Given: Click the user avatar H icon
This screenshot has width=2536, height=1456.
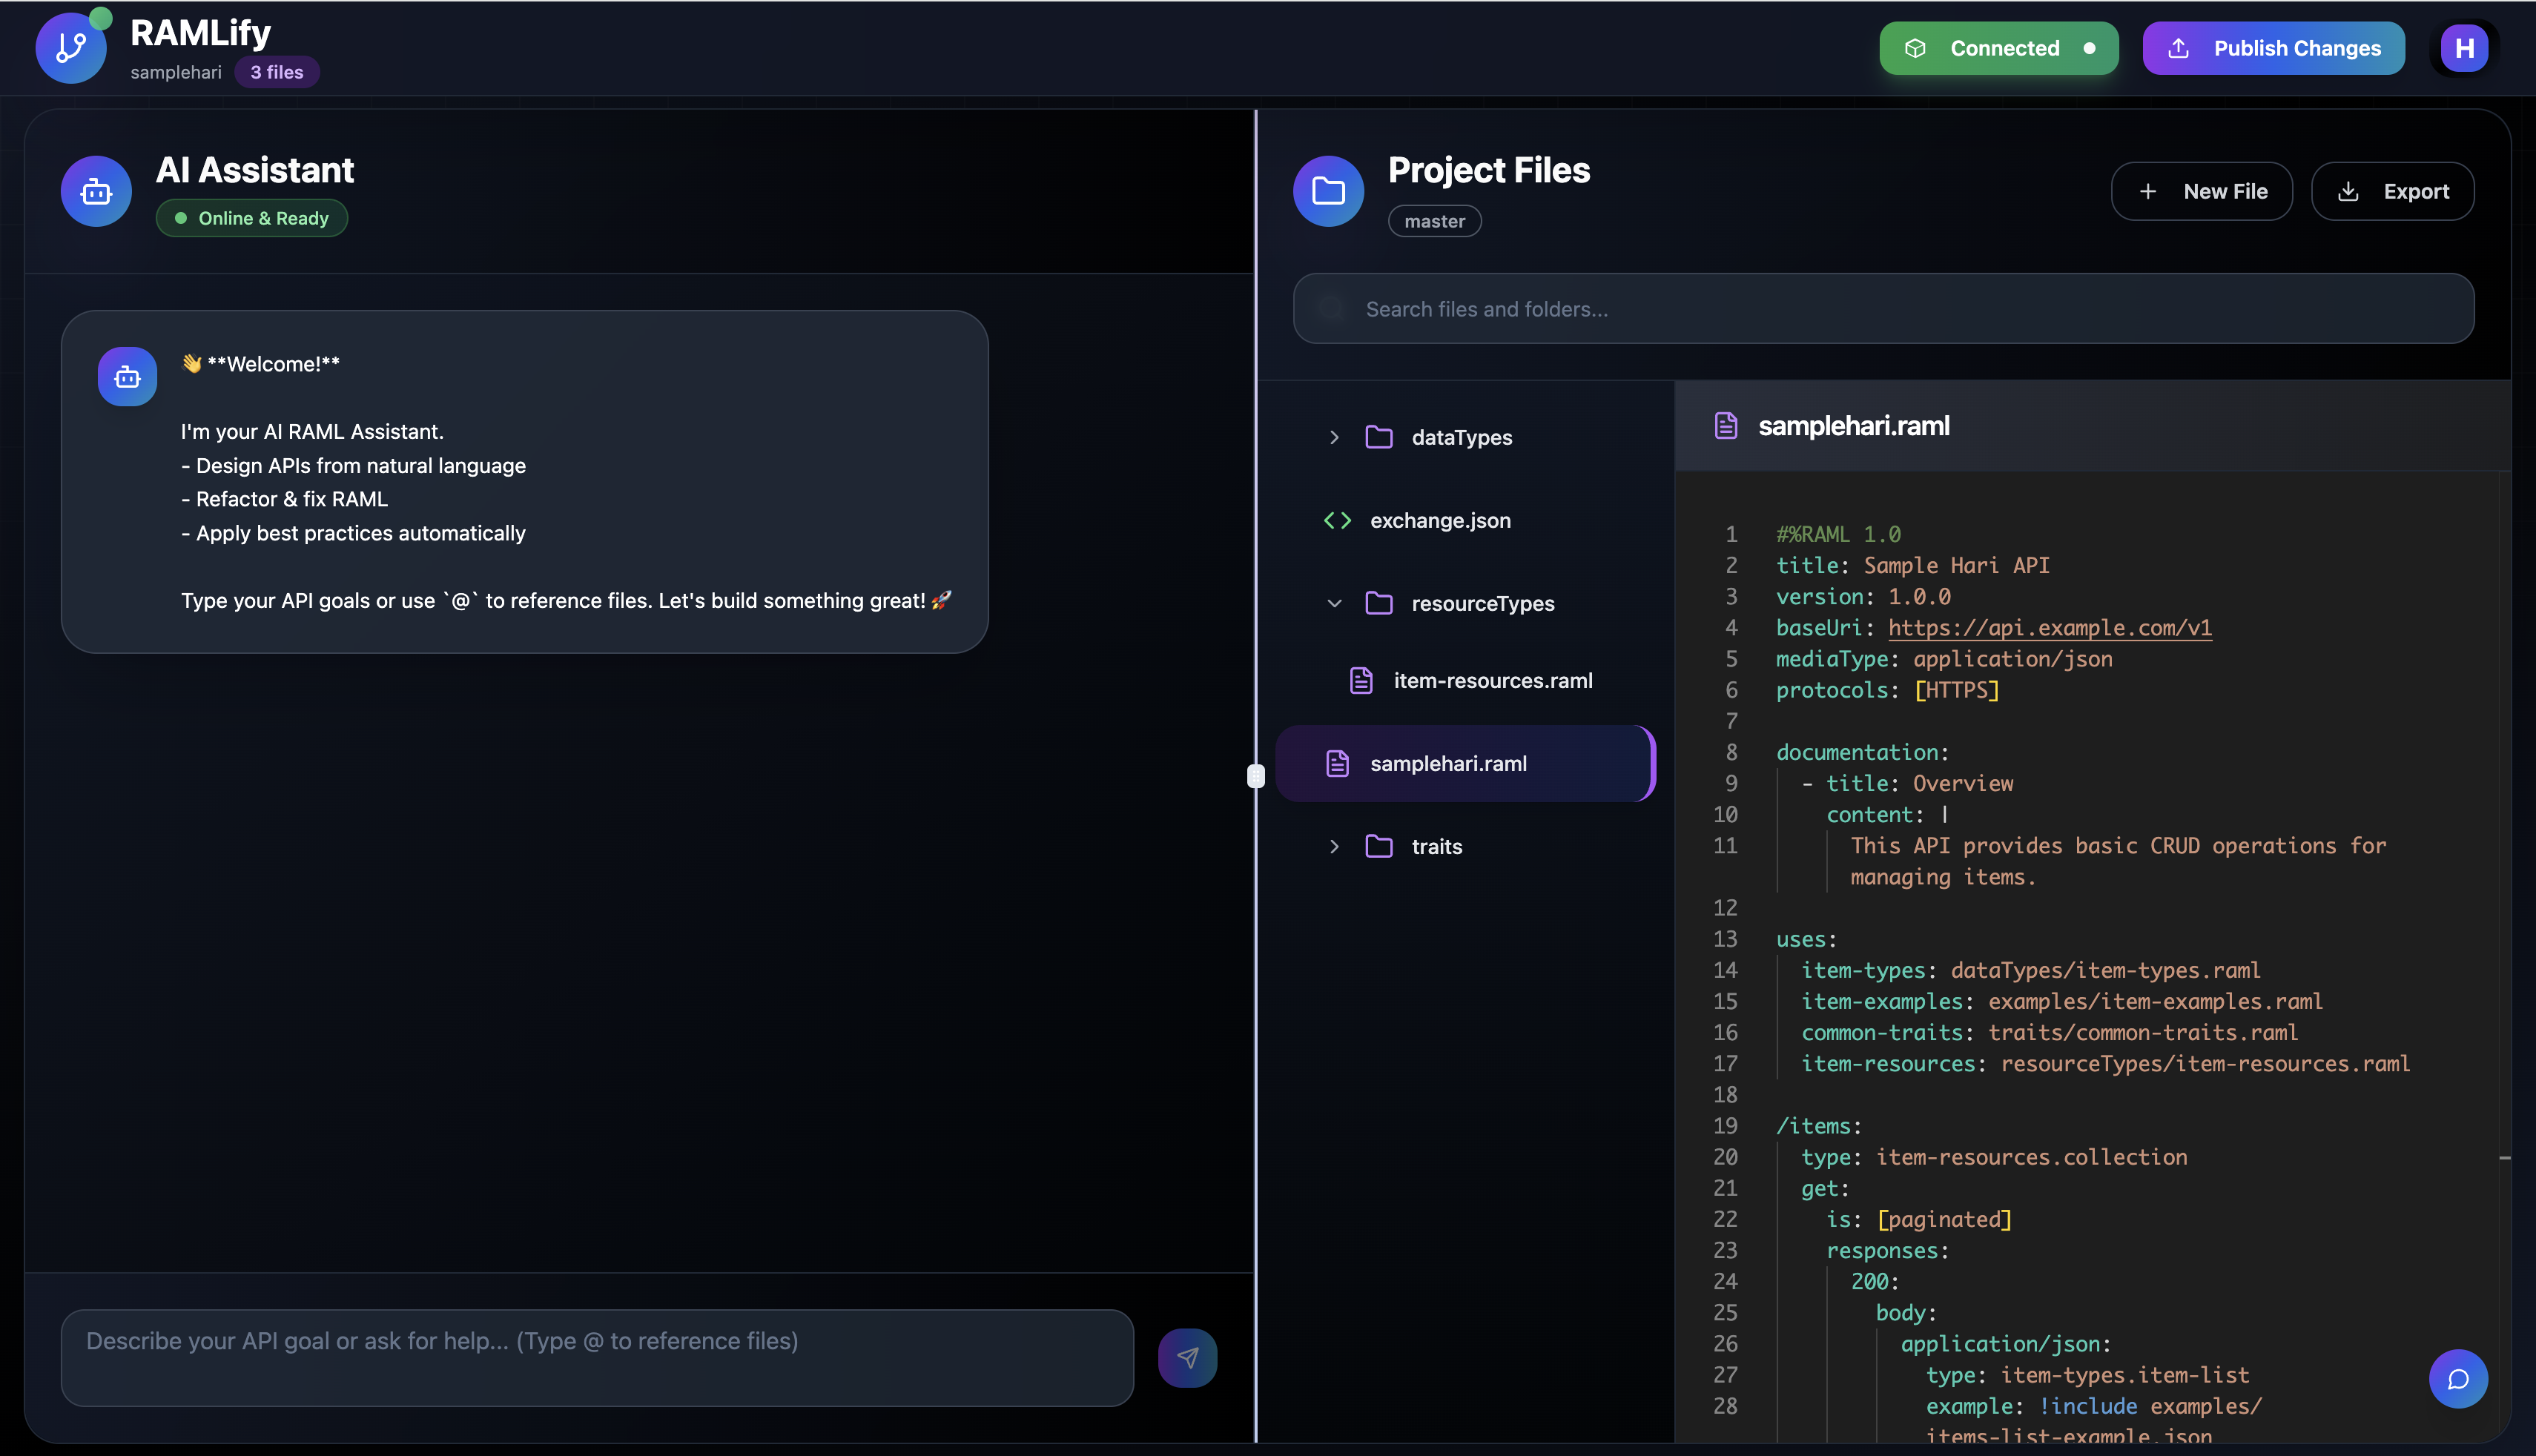Looking at the screenshot, I should 2463,48.
